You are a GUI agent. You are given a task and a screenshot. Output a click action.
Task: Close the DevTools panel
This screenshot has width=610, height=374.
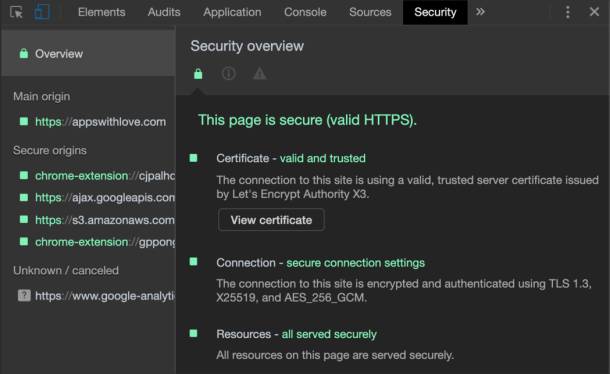pyautogui.click(x=594, y=12)
